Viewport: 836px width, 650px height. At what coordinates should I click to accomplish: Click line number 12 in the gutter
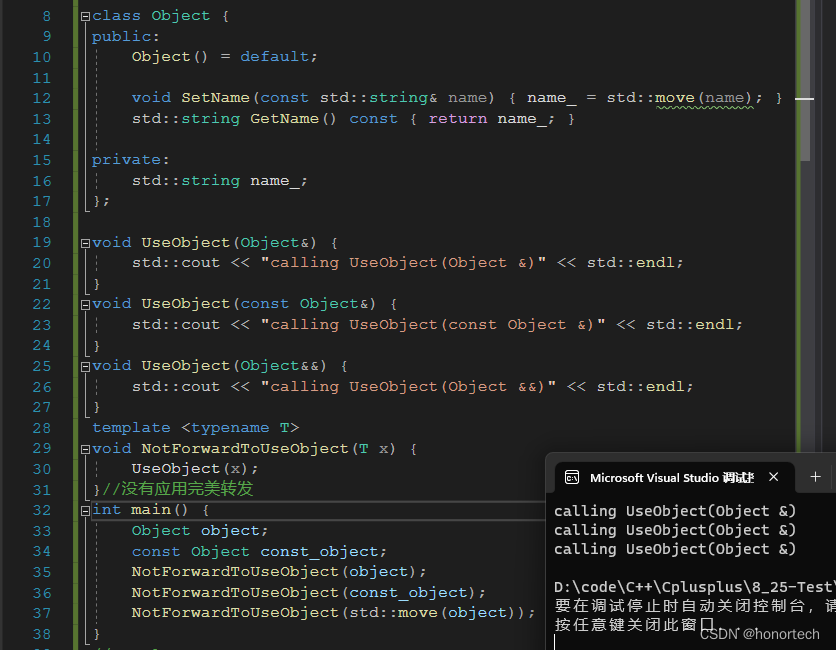pos(42,98)
